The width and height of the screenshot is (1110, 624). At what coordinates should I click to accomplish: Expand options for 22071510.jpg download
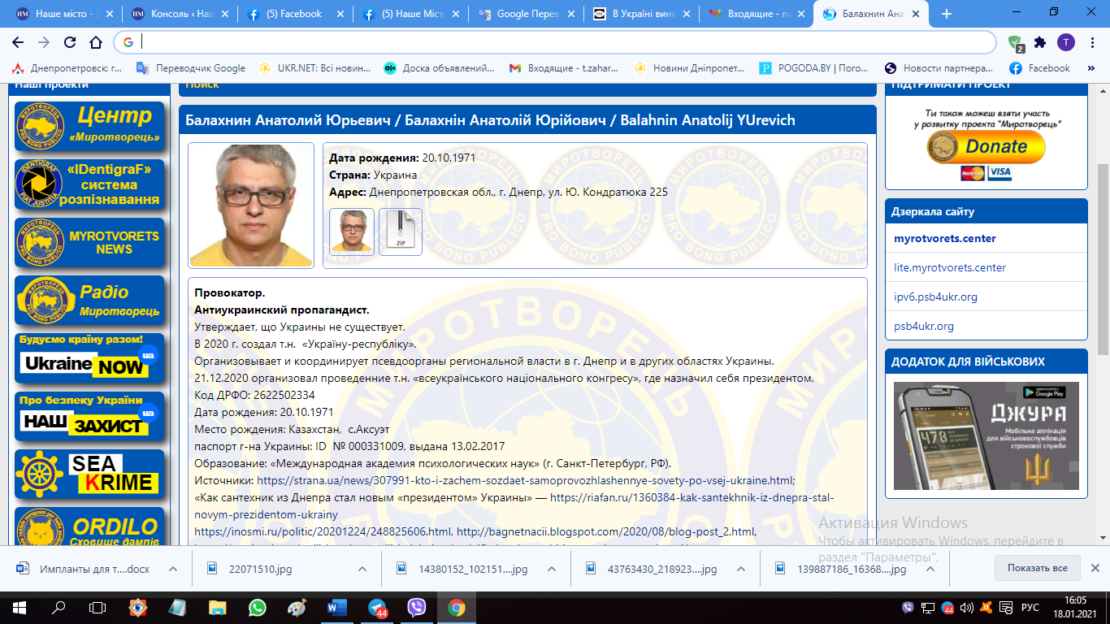click(x=362, y=569)
